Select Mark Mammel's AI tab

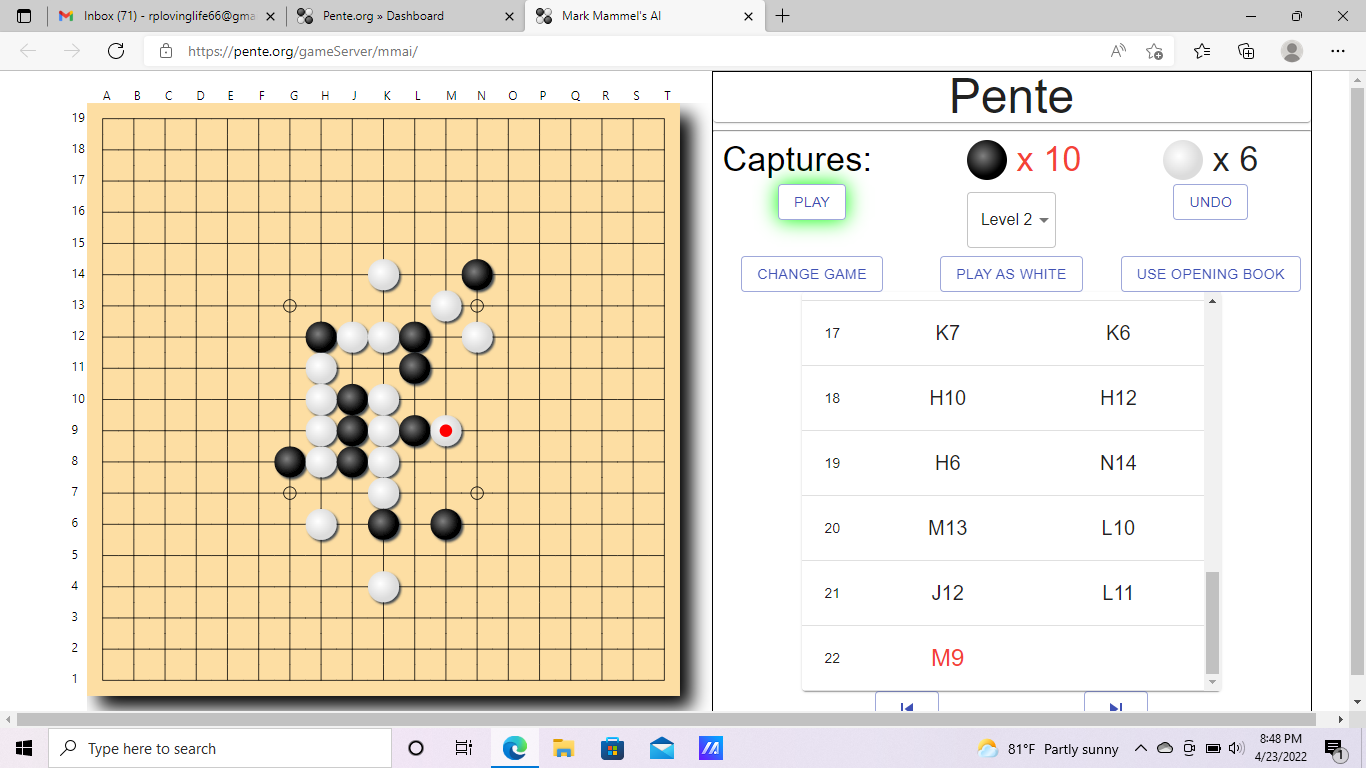(645, 16)
